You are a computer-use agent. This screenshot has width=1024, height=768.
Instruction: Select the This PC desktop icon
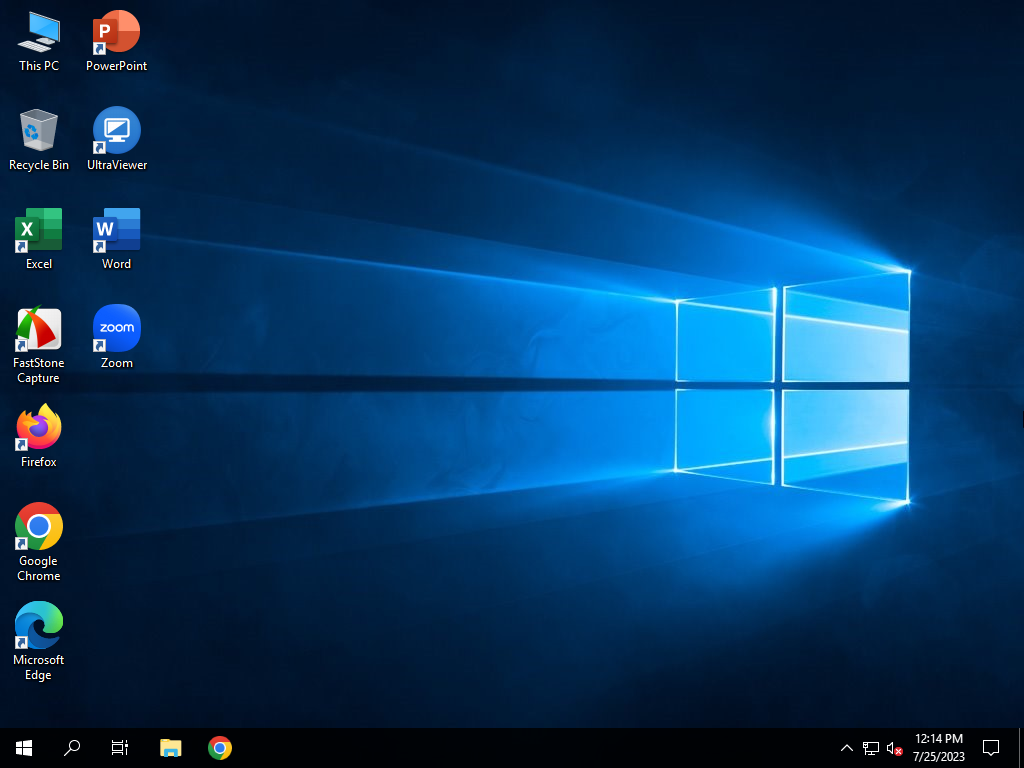[39, 41]
